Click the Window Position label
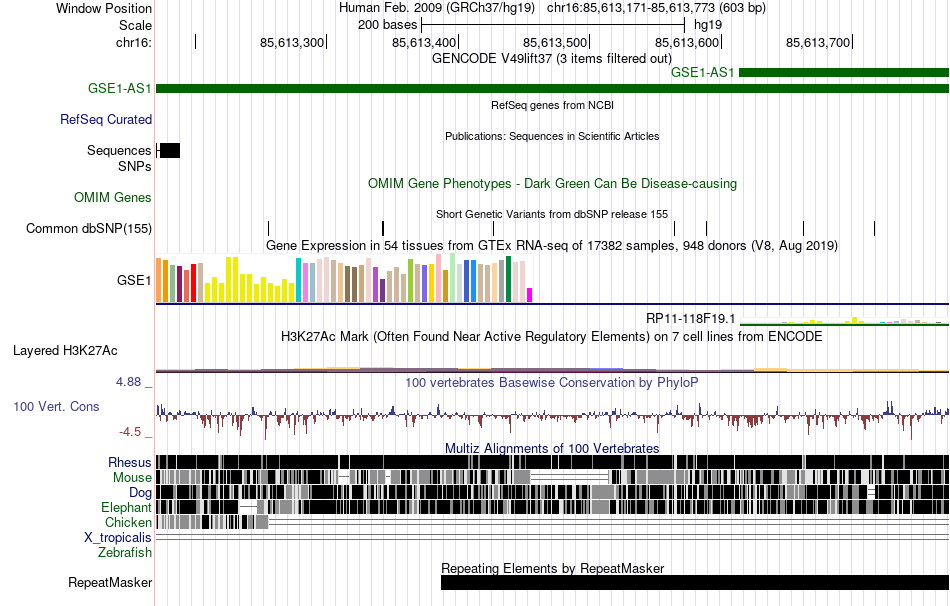 (x=104, y=8)
